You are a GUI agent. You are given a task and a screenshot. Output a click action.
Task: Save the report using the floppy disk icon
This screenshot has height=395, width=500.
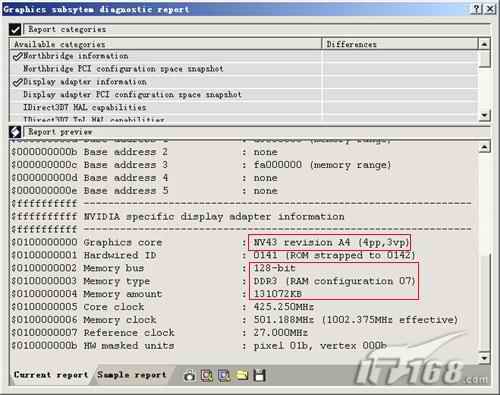pyautogui.click(x=259, y=376)
